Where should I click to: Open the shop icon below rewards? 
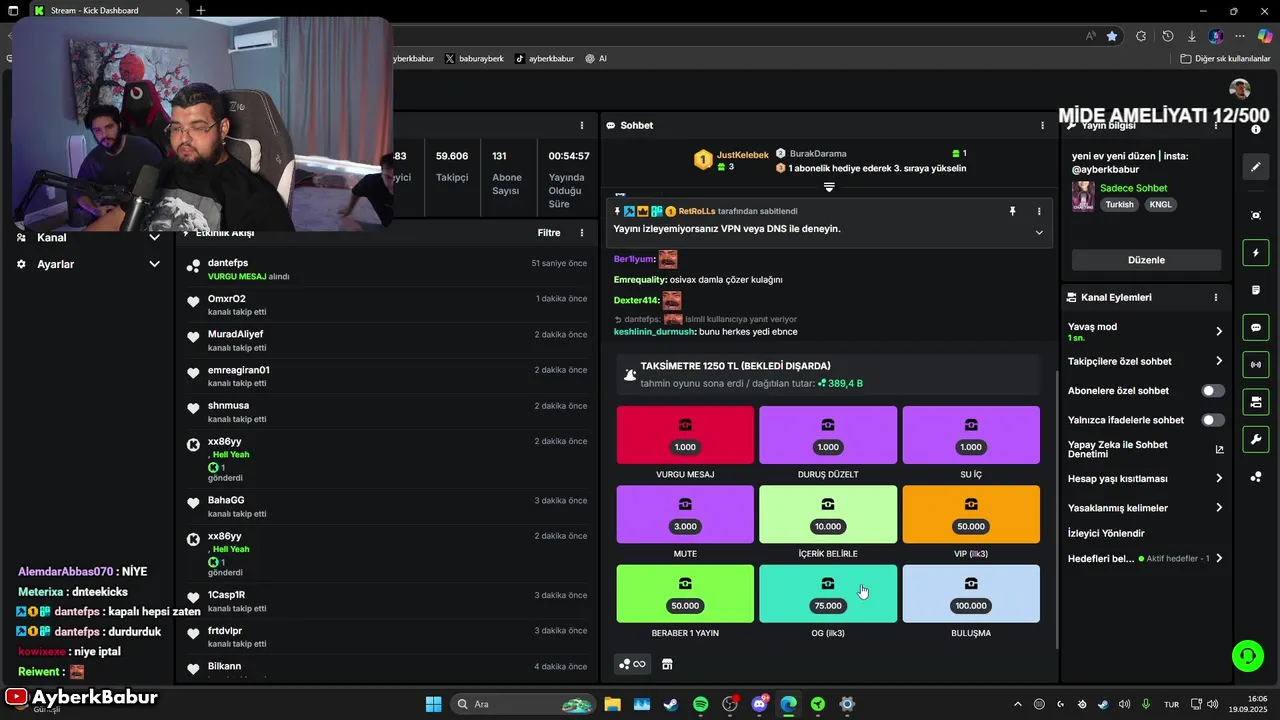(x=667, y=664)
